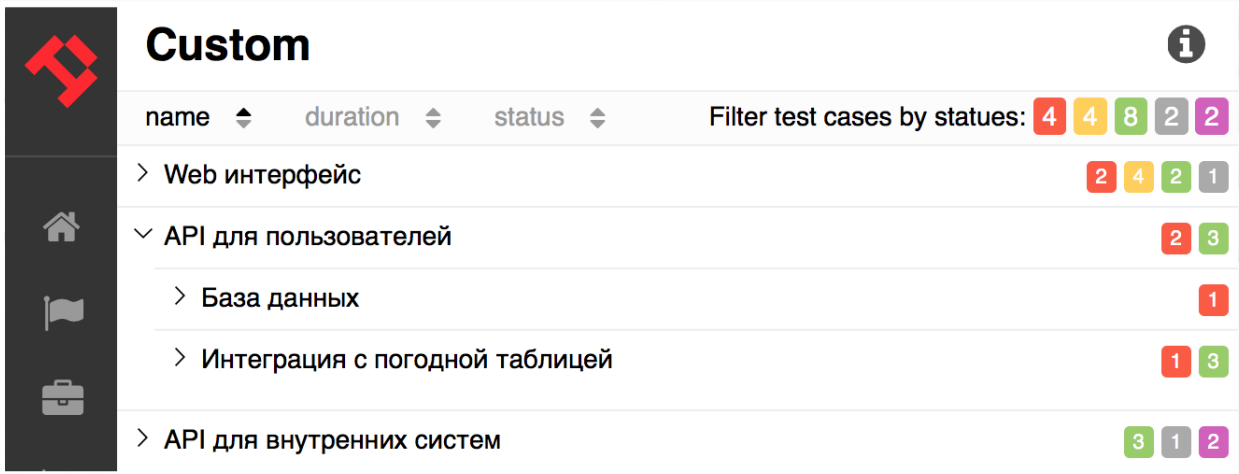The width and height of the screenshot is (1239, 474).
Task: Collapse the API для пользователей group
Action: tap(141, 236)
